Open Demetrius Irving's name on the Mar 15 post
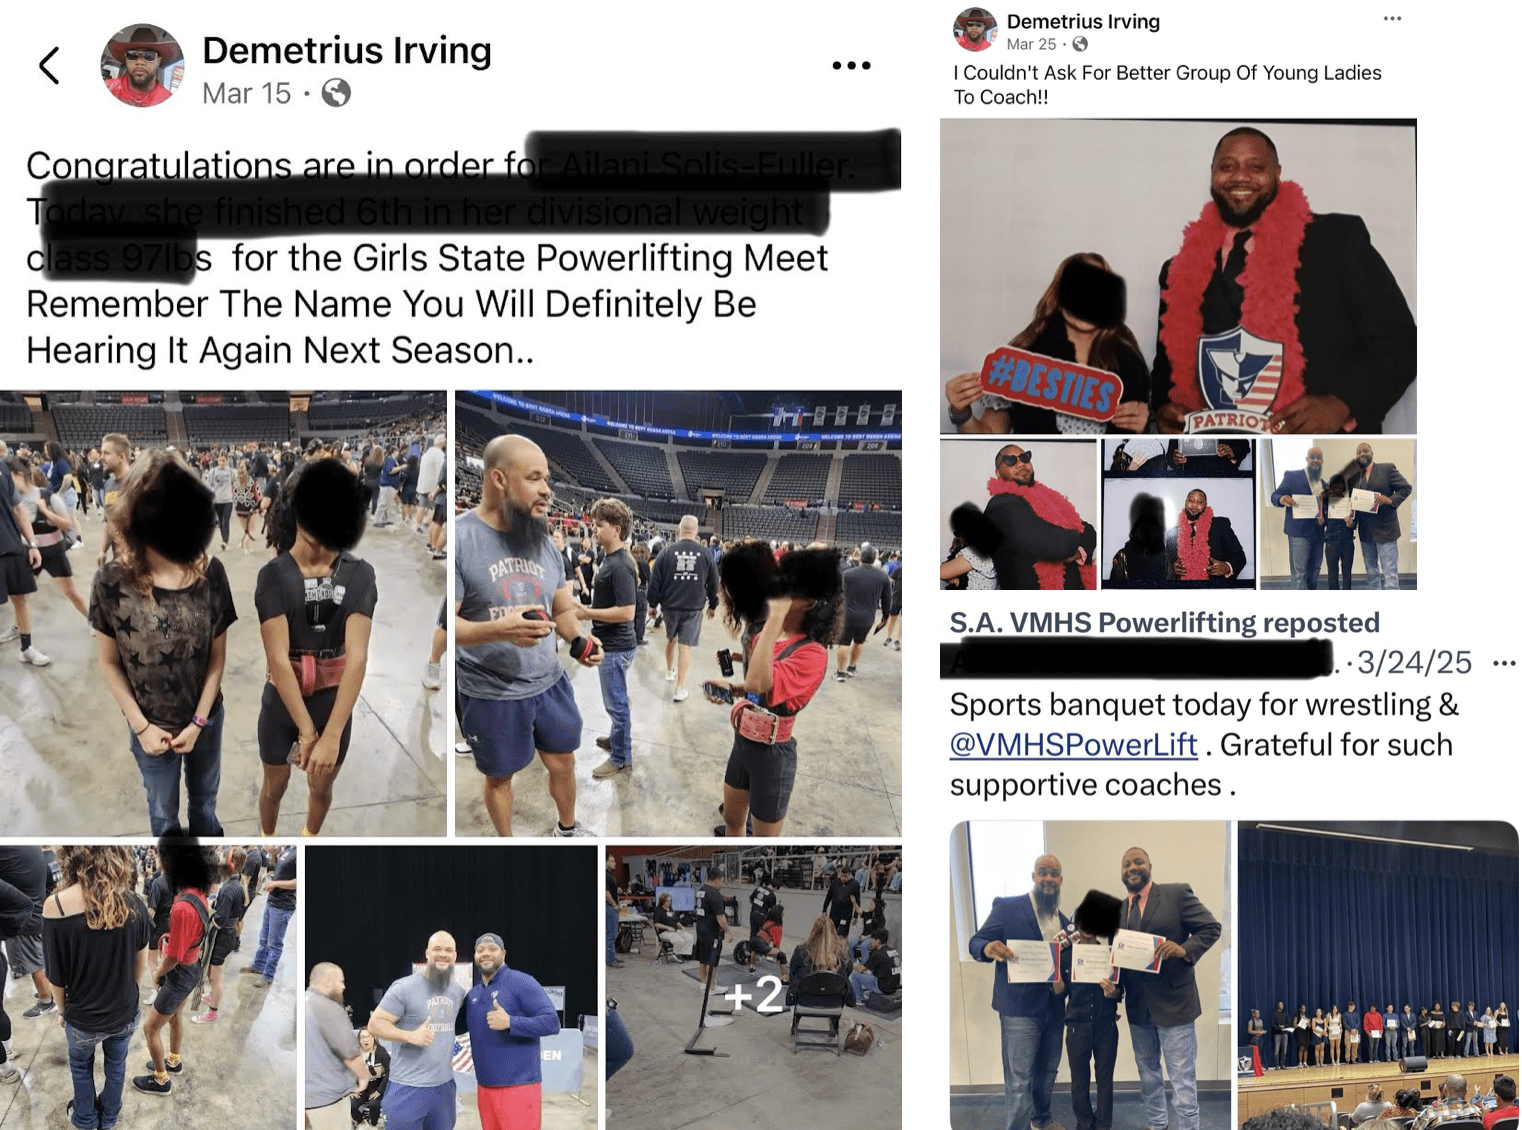This screenshot has height=1130, width=1522. pyautogui.click(x=347, y=50)
